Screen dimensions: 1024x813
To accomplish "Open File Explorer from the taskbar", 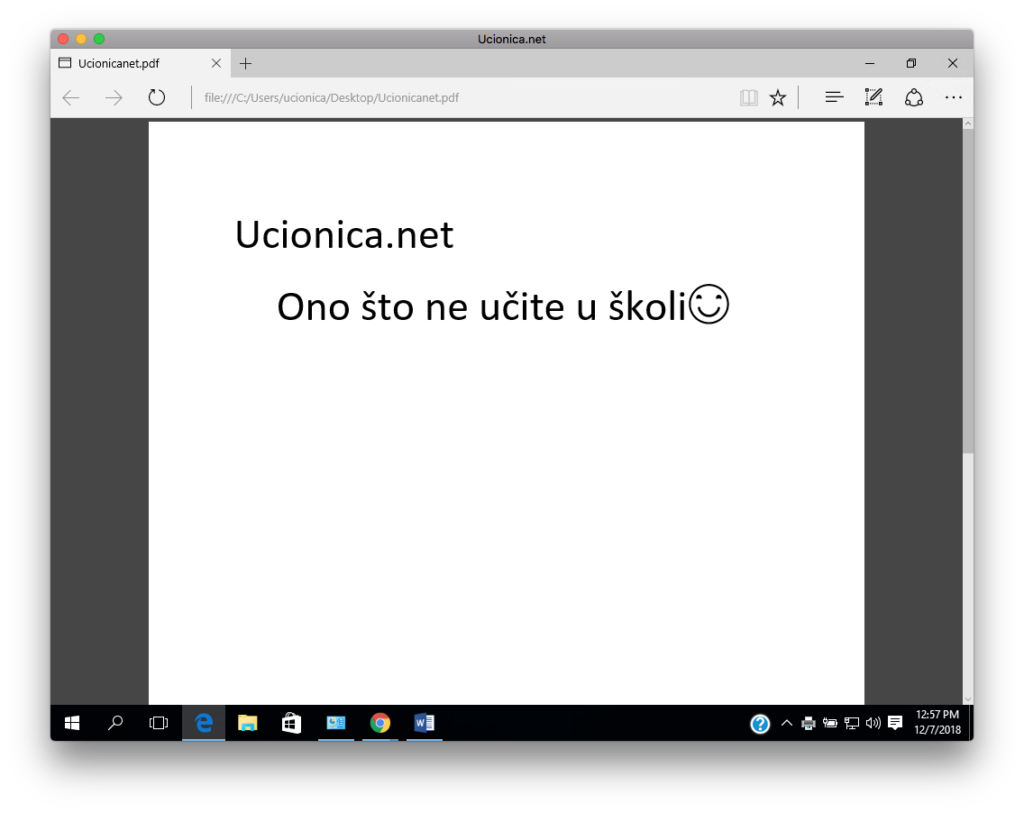I will pos(247,723).
